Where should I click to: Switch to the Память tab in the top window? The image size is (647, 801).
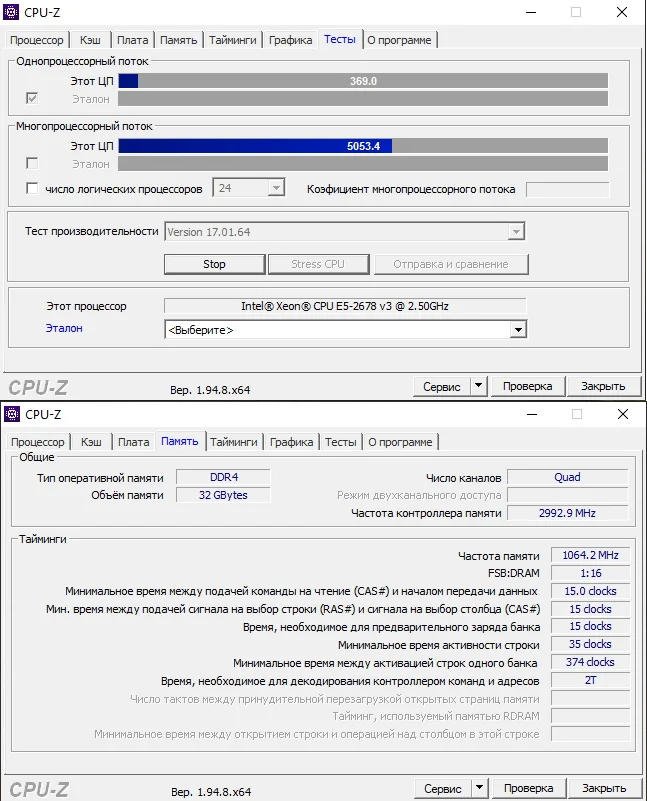(x=178, y=40)
